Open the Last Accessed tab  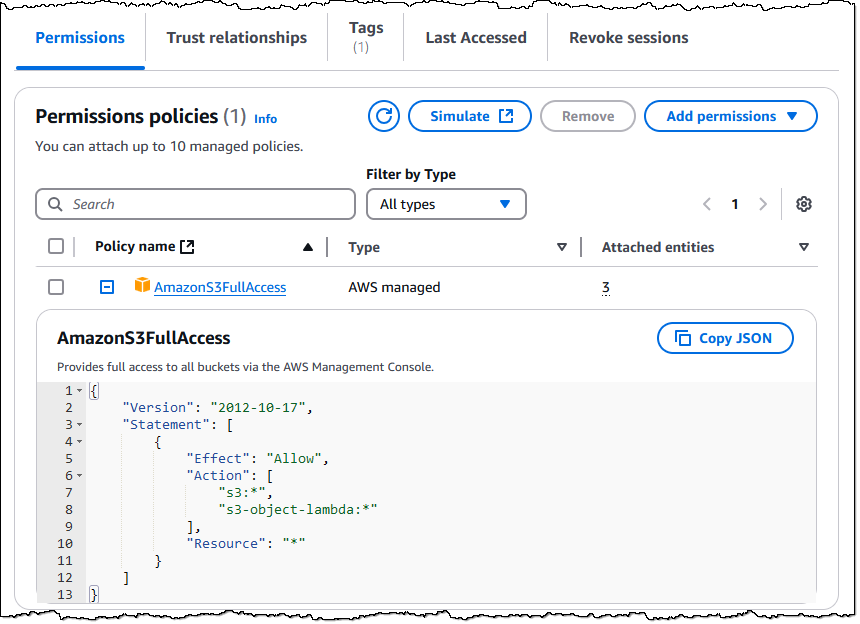(x=476, y=38)
